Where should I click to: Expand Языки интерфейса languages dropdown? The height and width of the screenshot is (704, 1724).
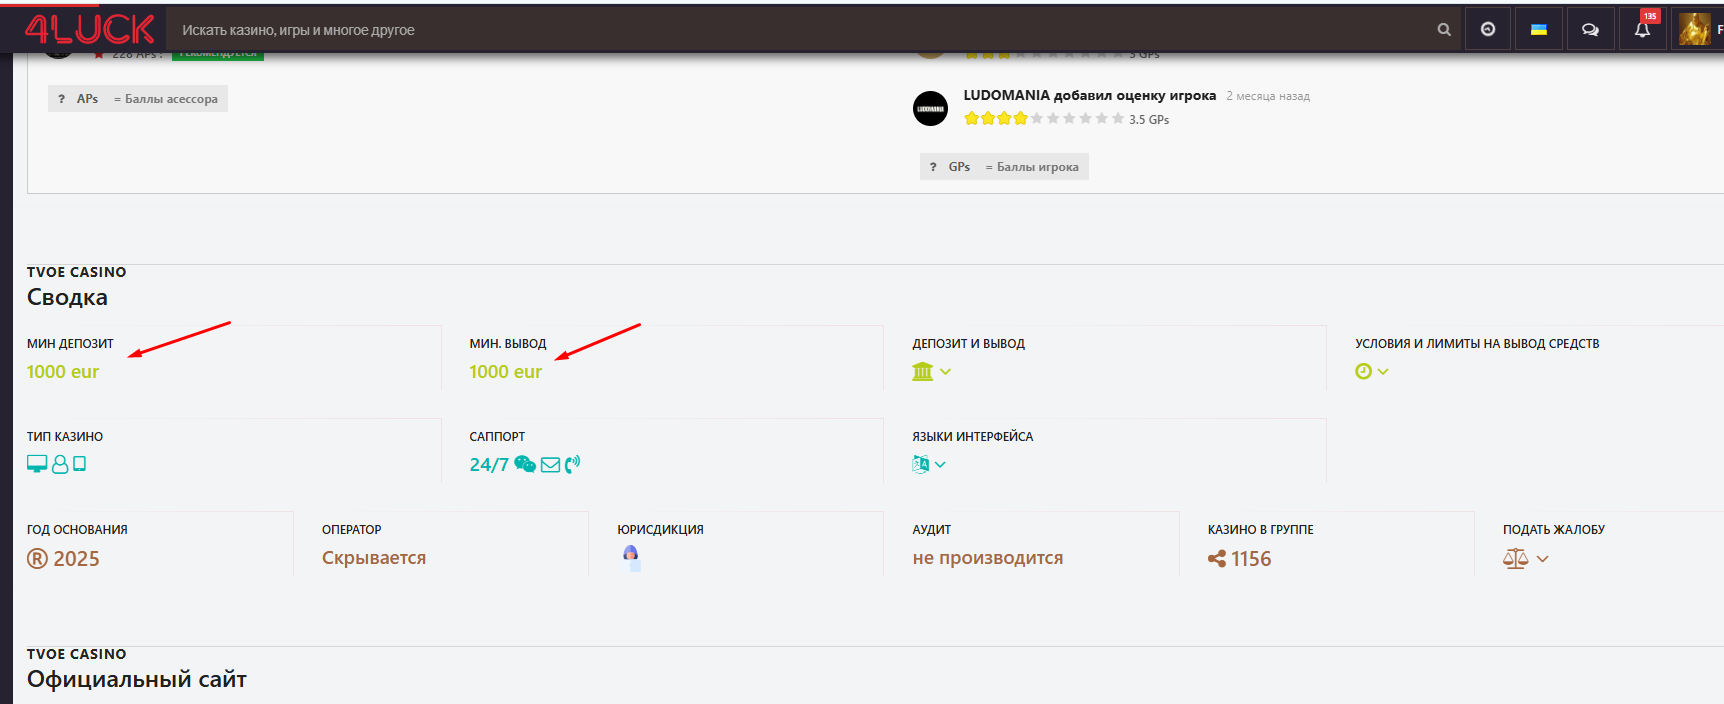click(929, 464)
